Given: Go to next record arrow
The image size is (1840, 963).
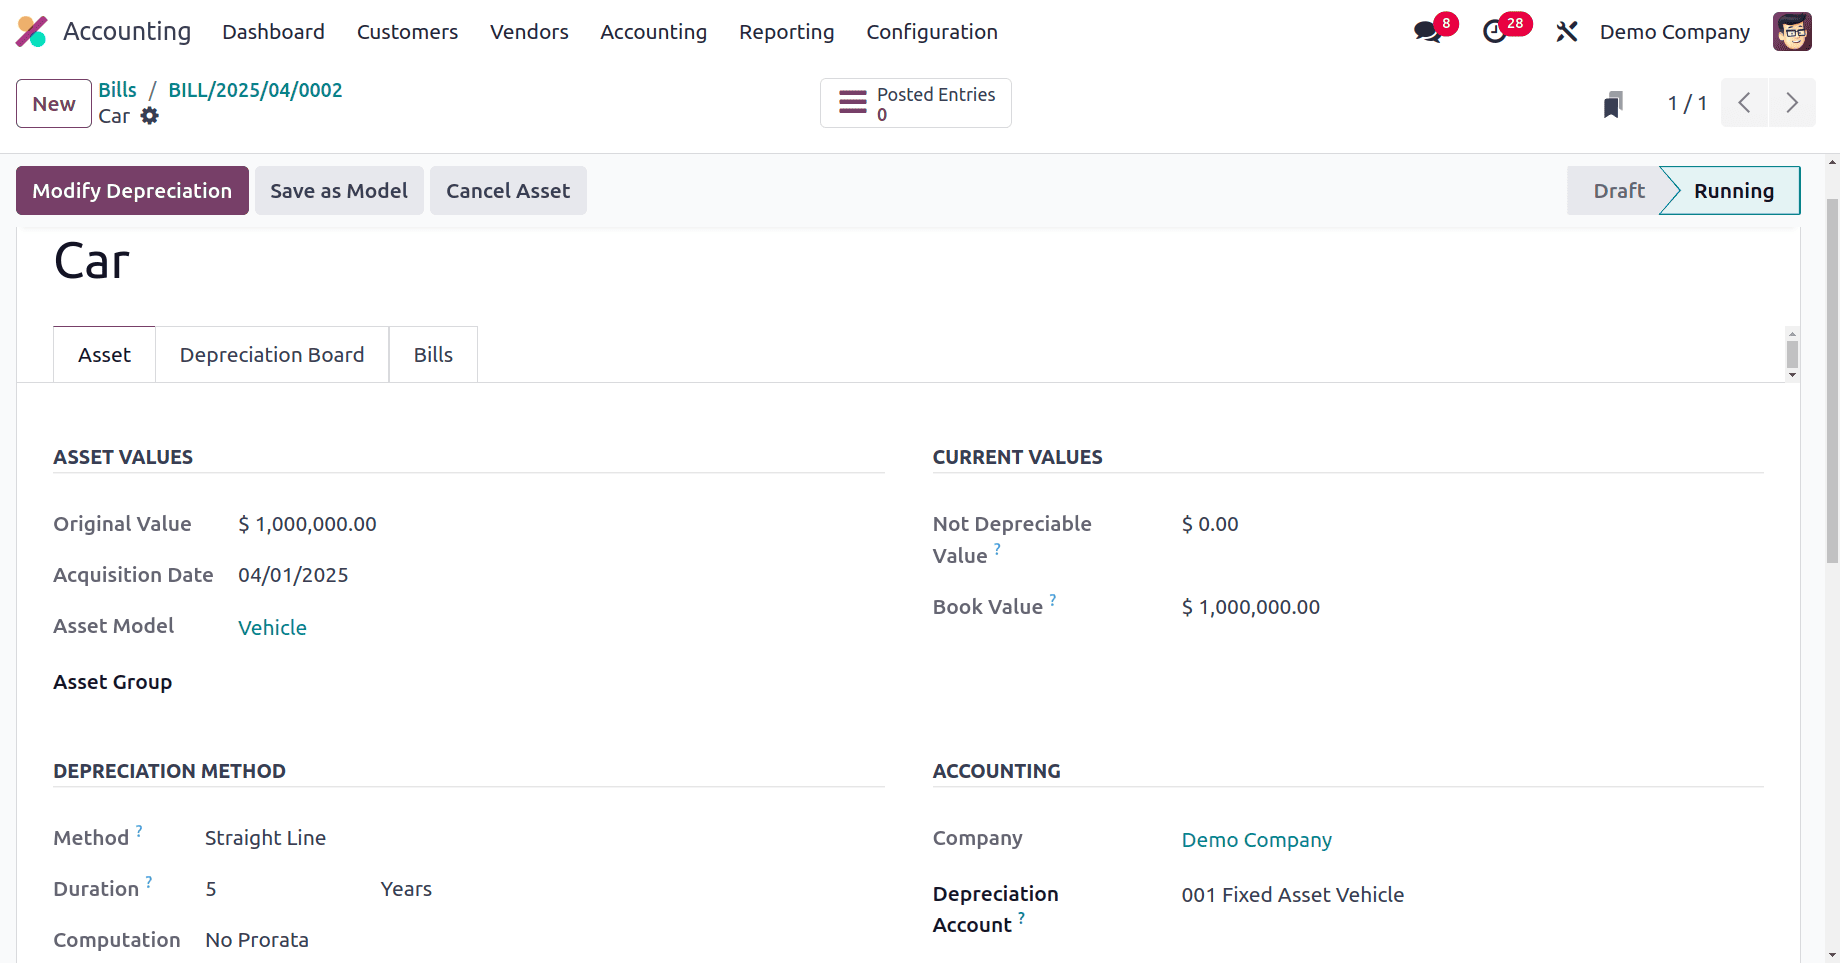Looking at the screenshot, I should (x=1792, y=103).
